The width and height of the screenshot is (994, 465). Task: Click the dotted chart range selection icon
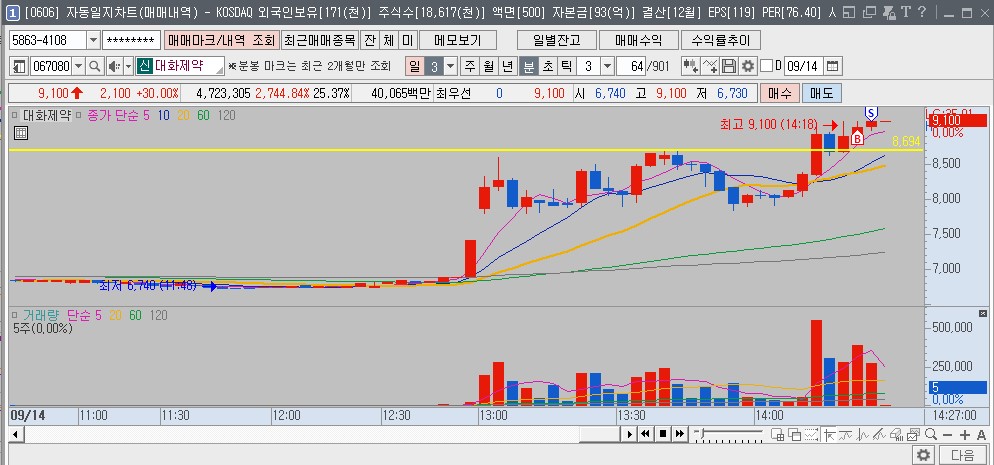811,435
